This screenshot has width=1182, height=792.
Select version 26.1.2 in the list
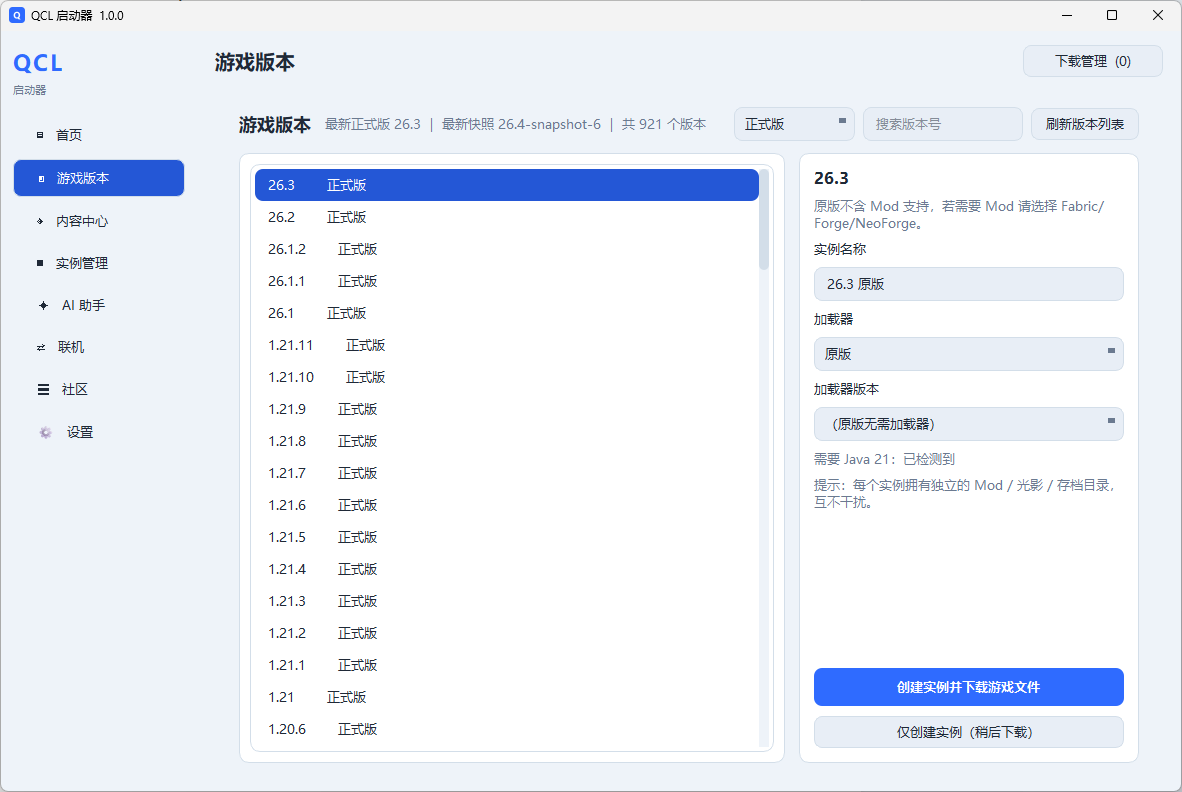(x=507, y=249)
